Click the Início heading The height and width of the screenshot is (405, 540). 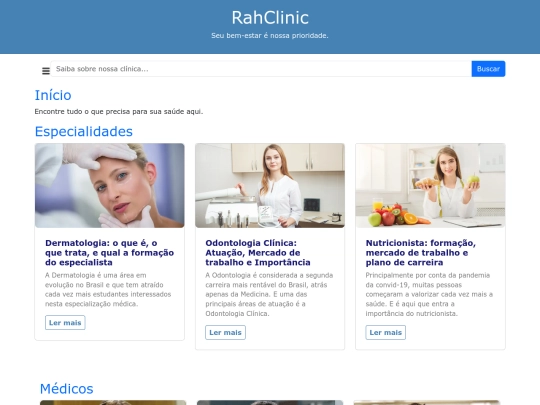(53, 95)
